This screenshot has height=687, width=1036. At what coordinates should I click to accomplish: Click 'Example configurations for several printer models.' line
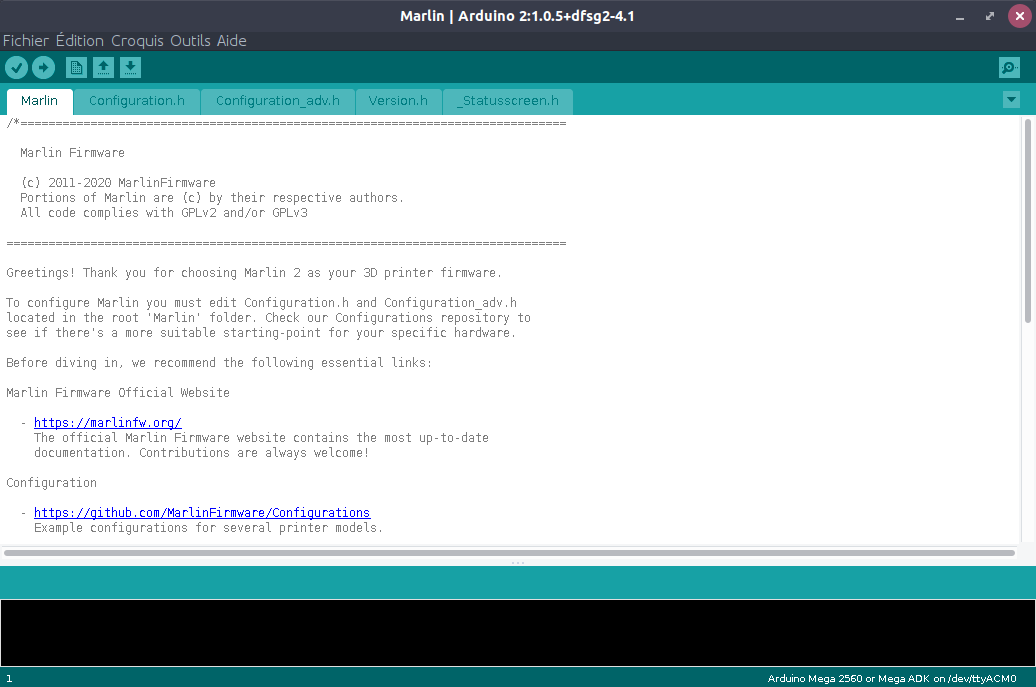click(x=208, y=528)
